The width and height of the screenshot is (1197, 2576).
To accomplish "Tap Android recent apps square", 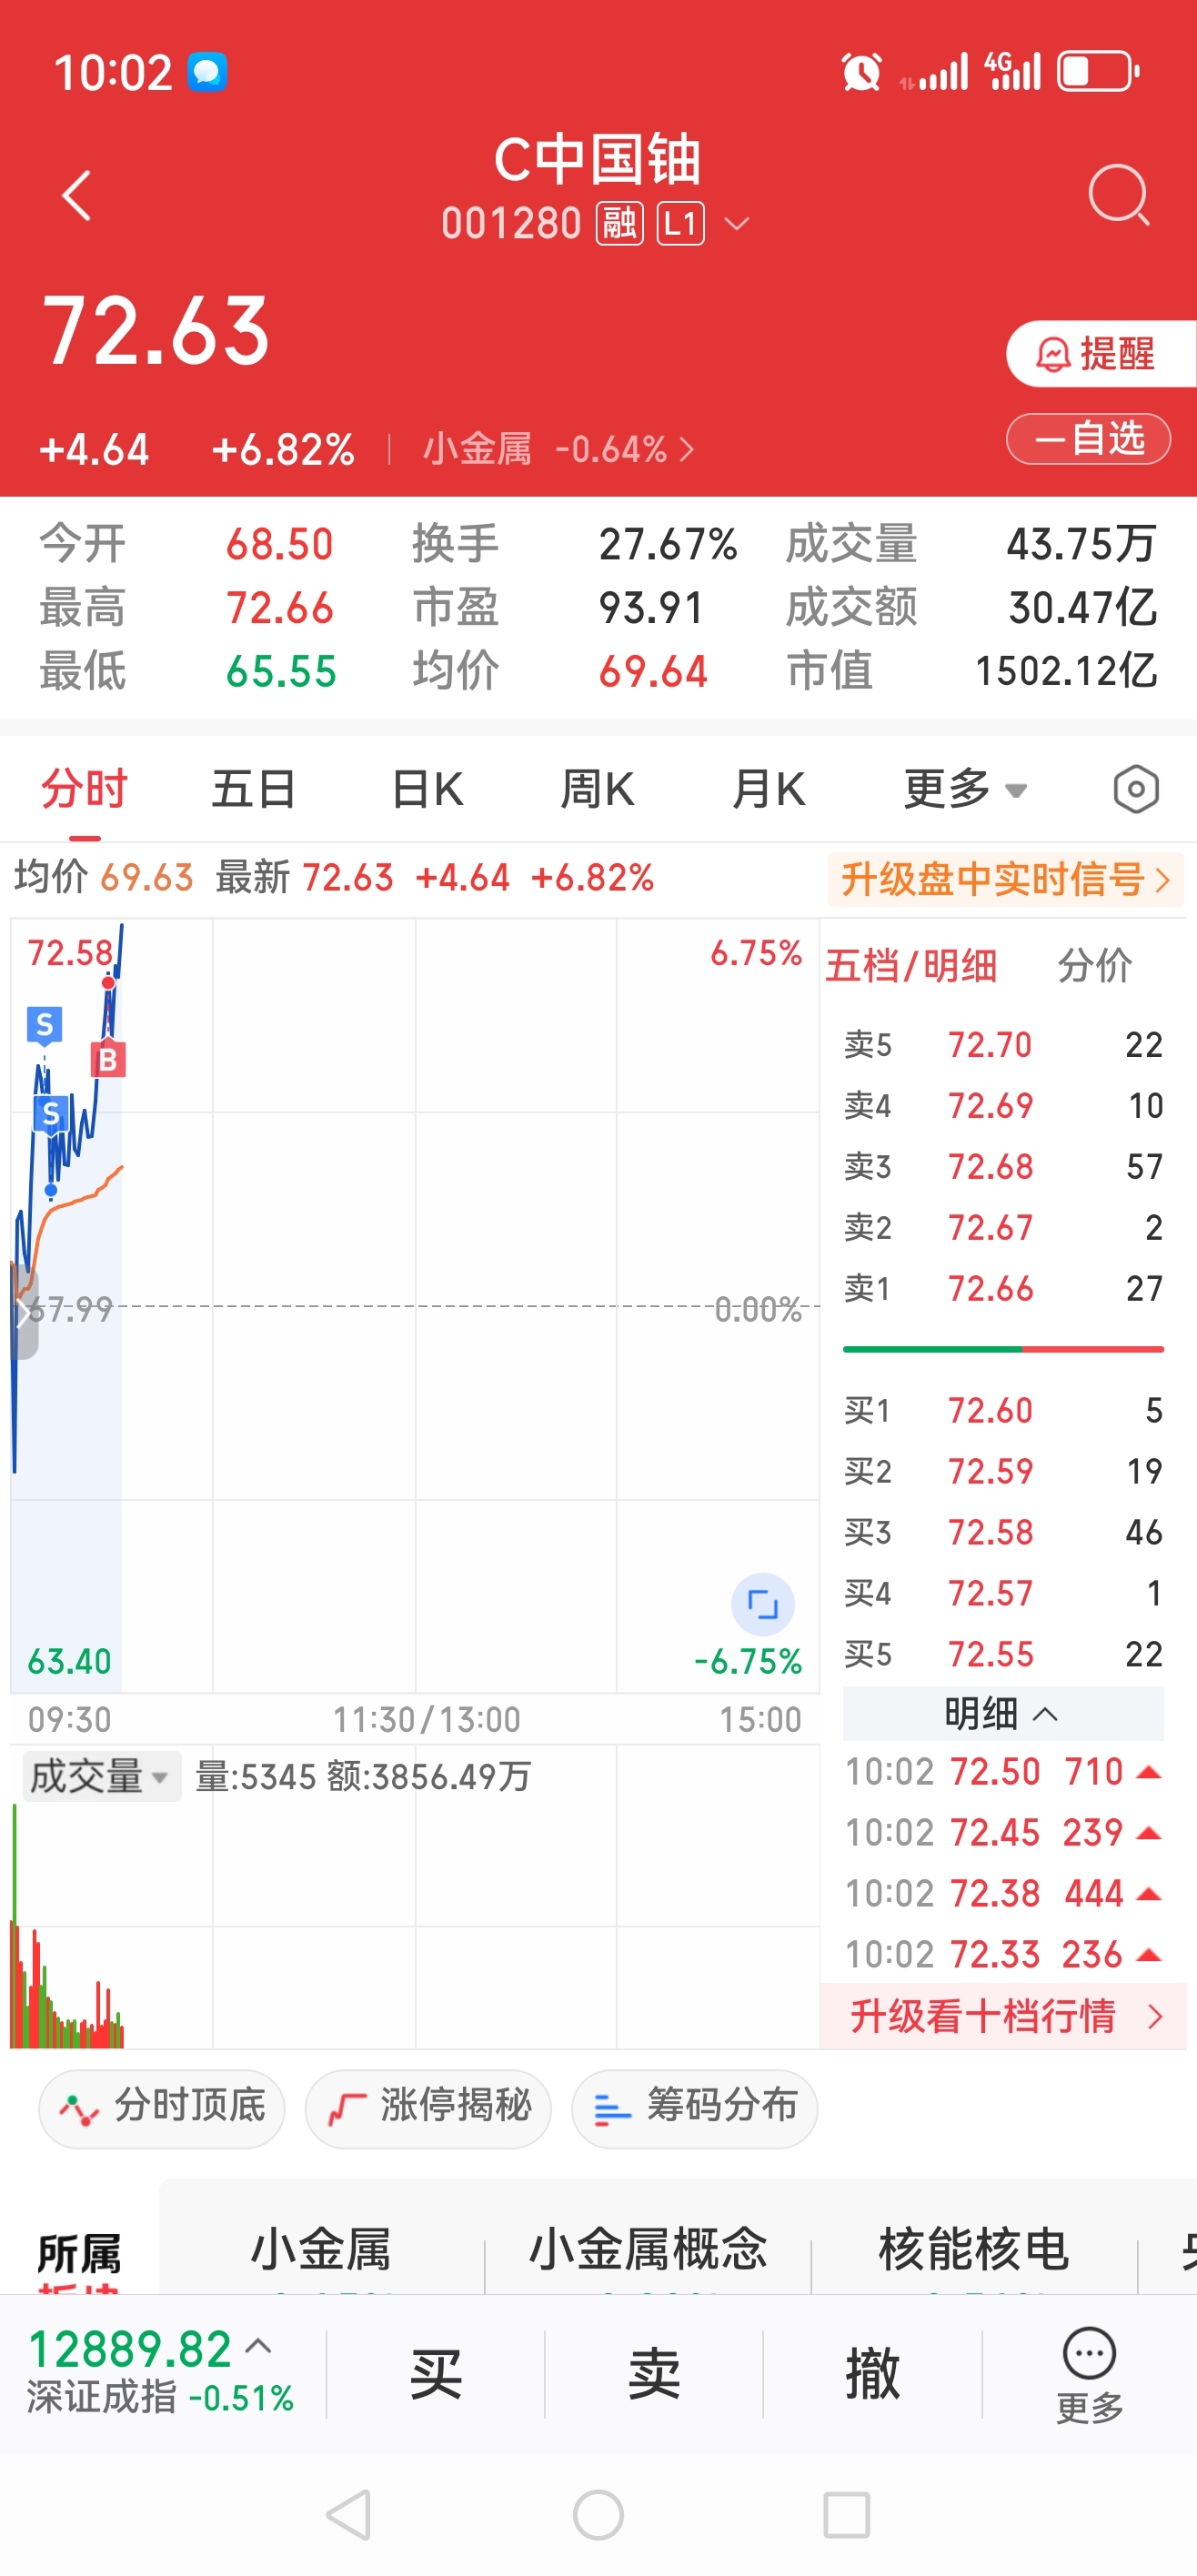I will pos(846,2514).
